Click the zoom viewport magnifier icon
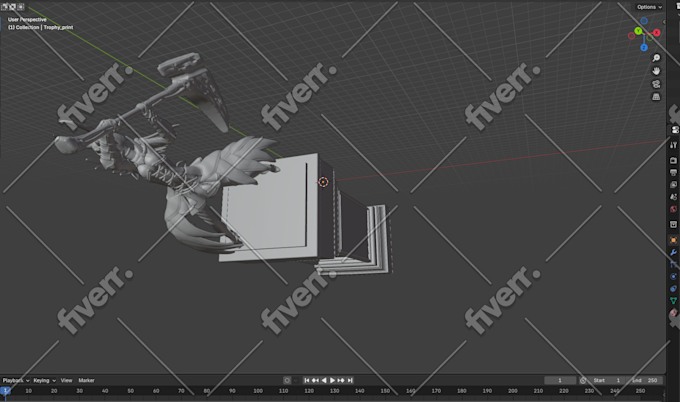Screen dimensions: 680x402 coord(656,58)
